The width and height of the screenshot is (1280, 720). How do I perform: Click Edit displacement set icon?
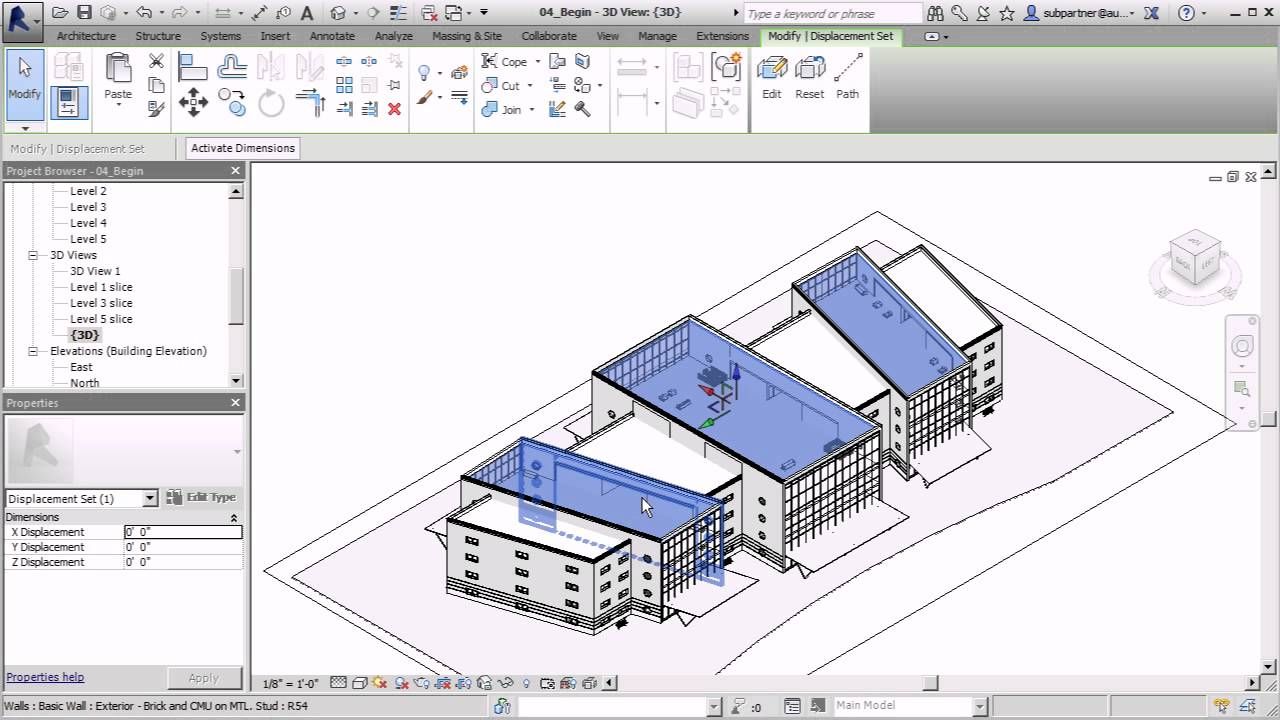click(x=771, y=76)
